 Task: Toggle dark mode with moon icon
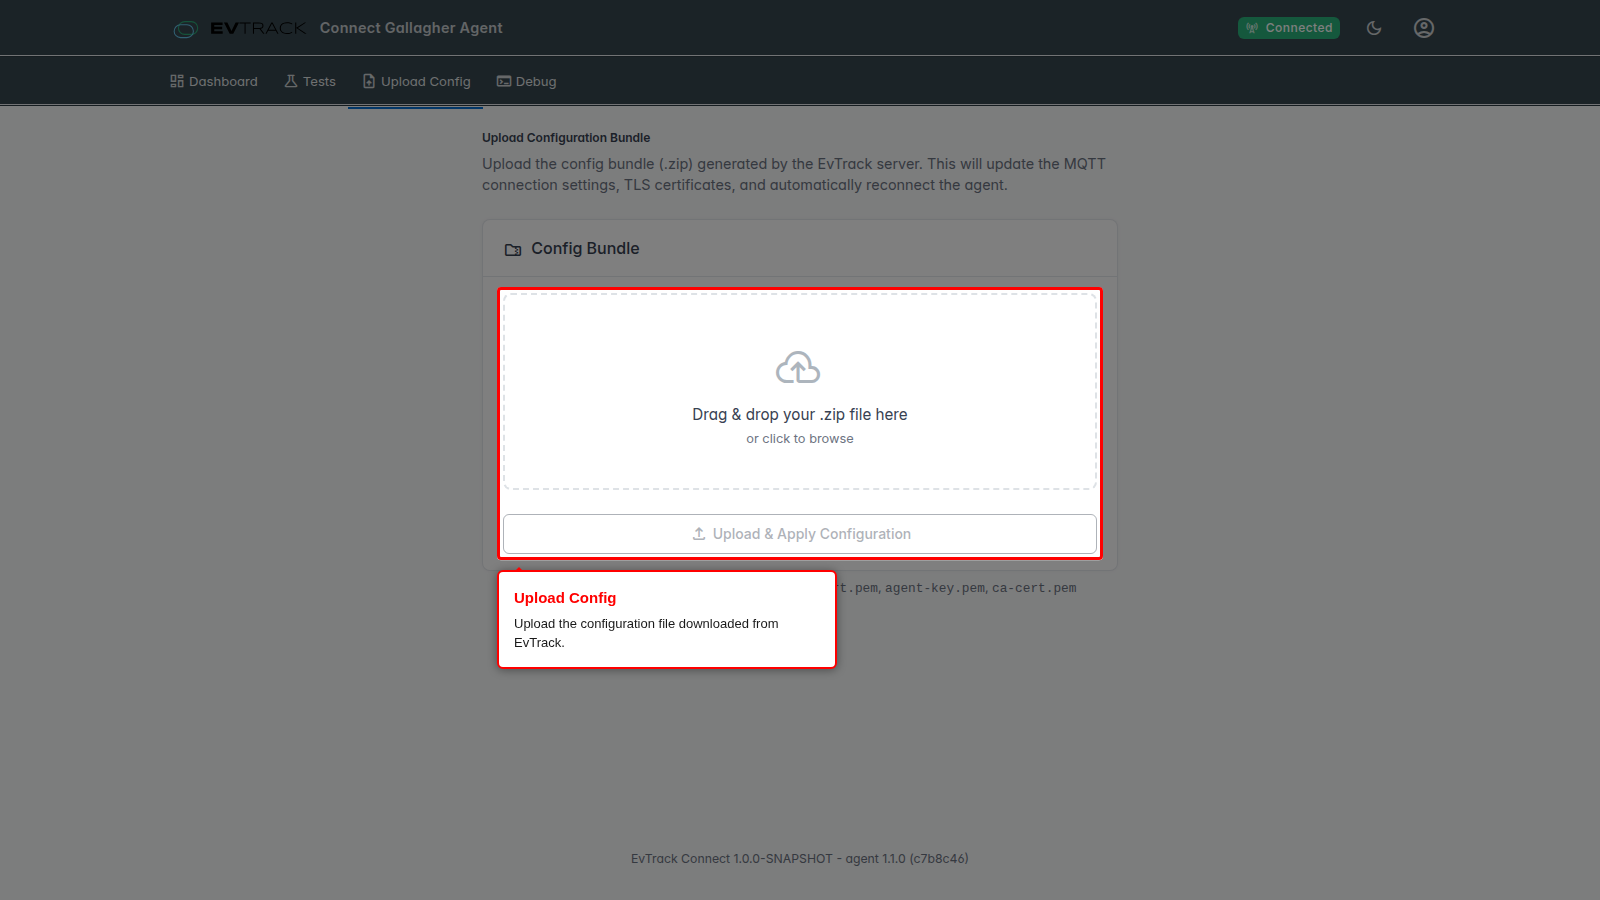click(1374, 28)
